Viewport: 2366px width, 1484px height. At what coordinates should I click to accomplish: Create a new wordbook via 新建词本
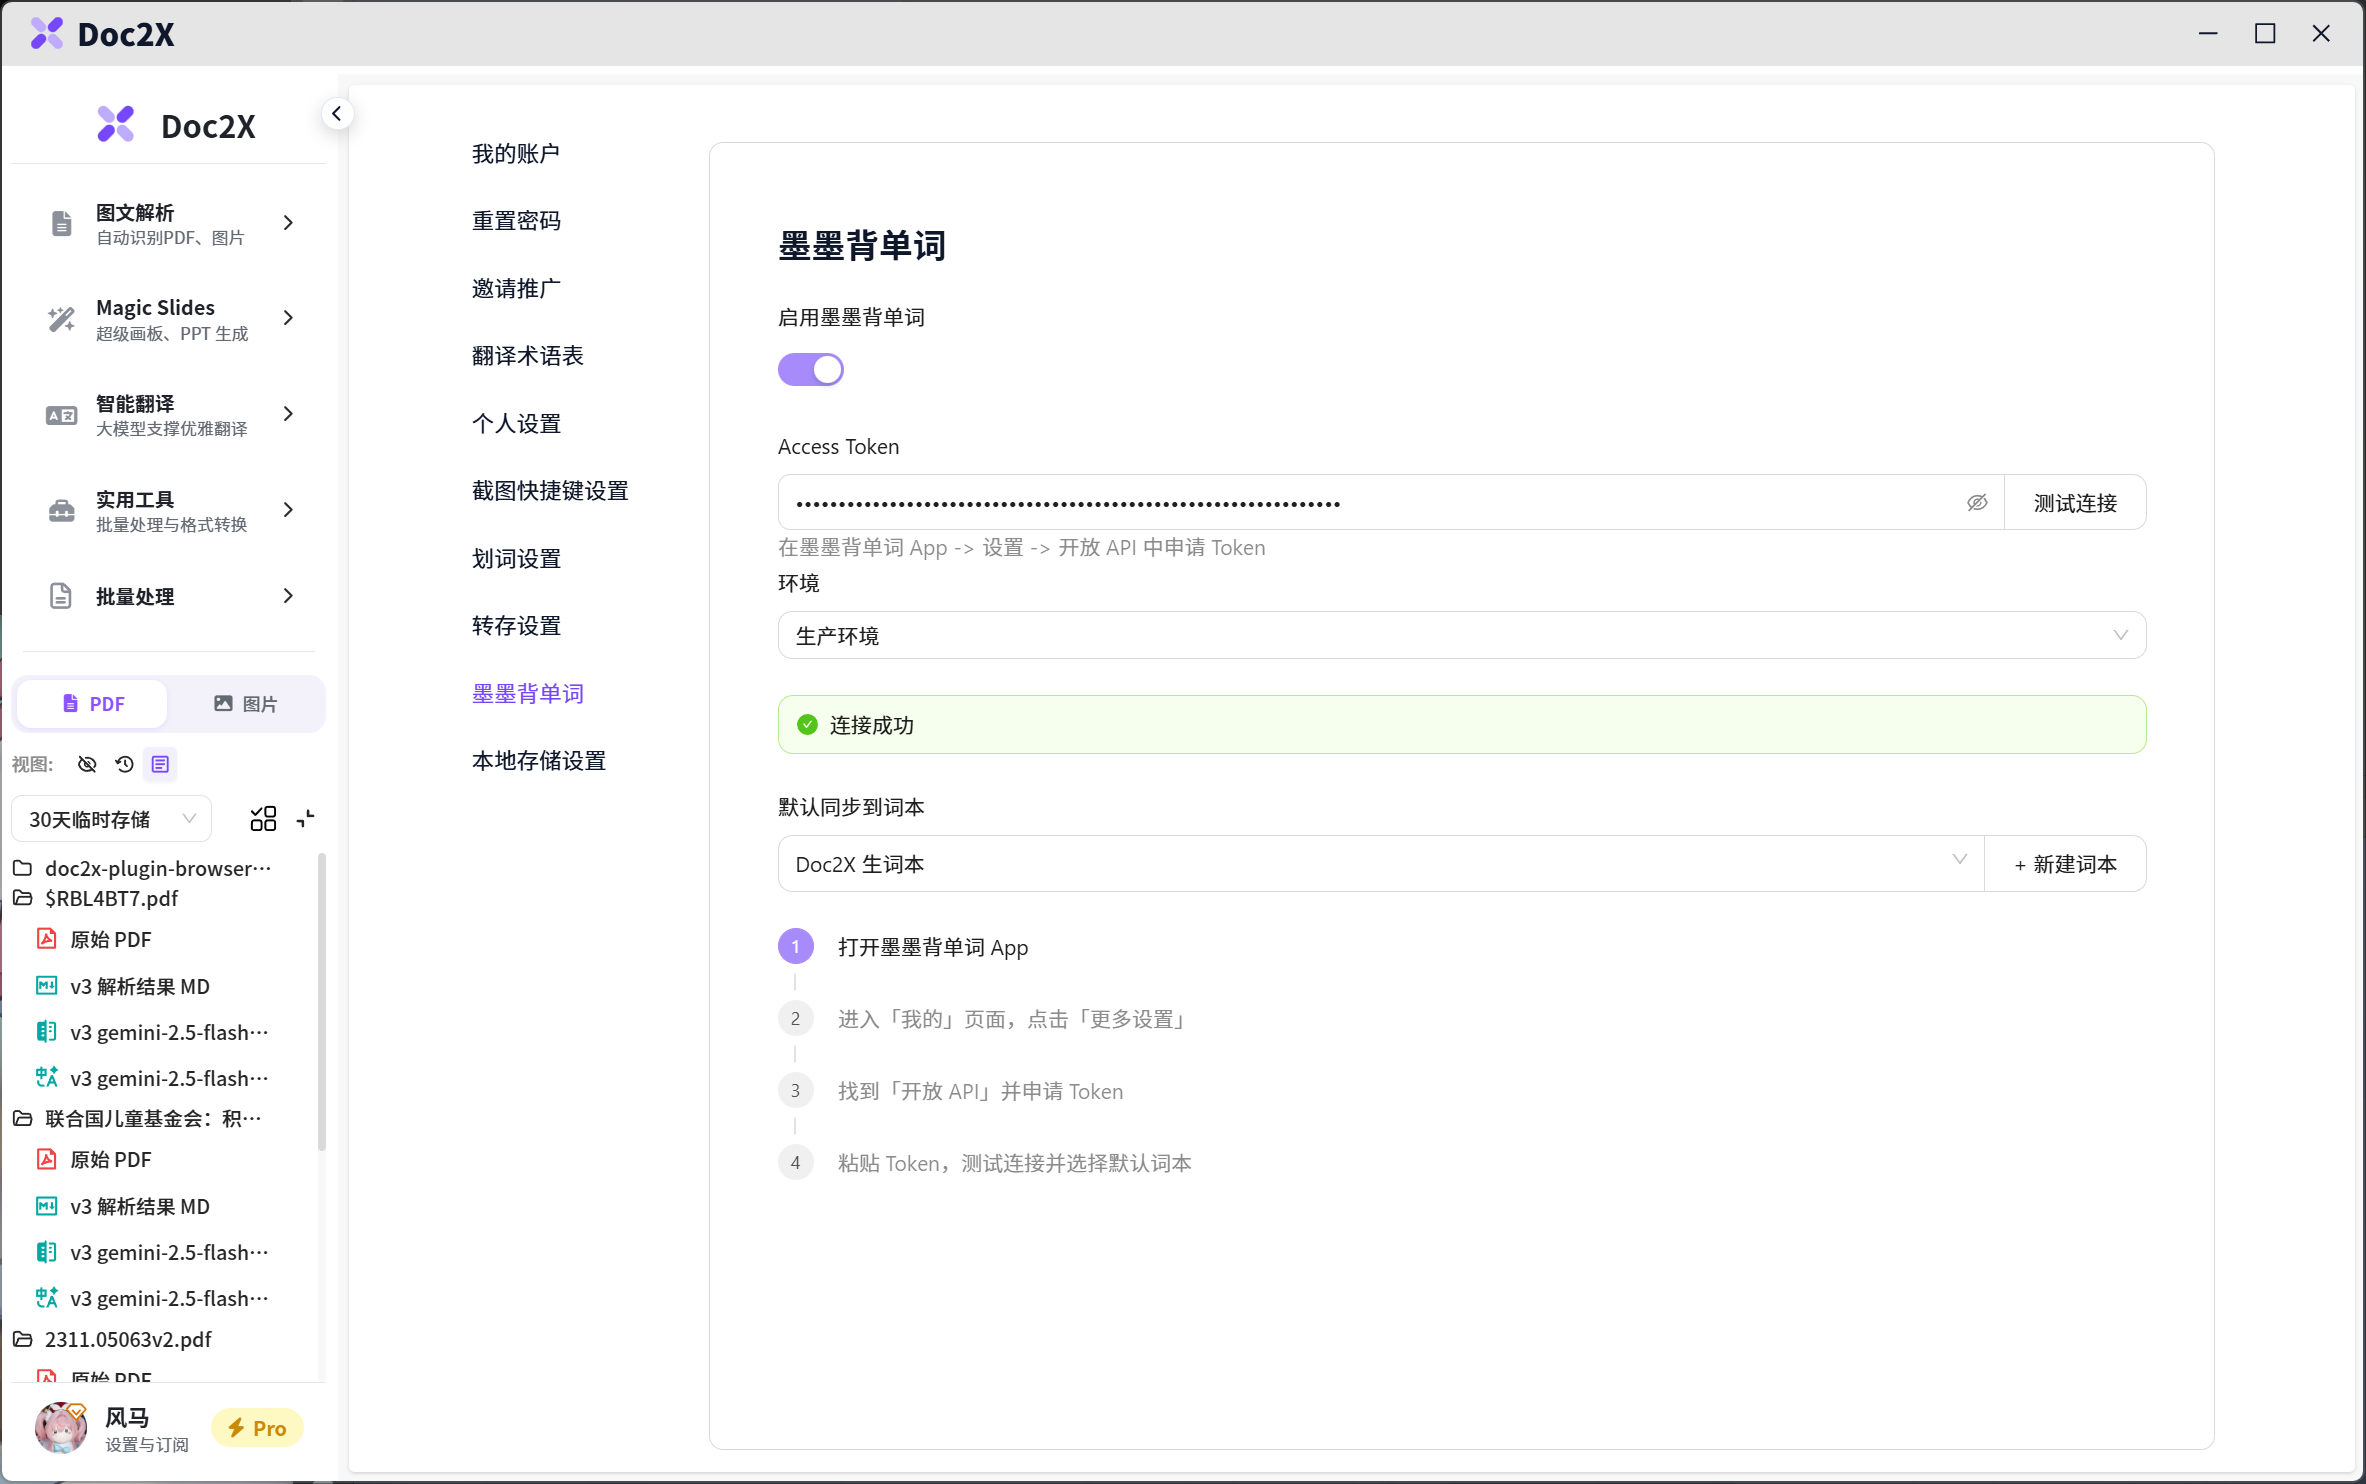(2064, 863)
